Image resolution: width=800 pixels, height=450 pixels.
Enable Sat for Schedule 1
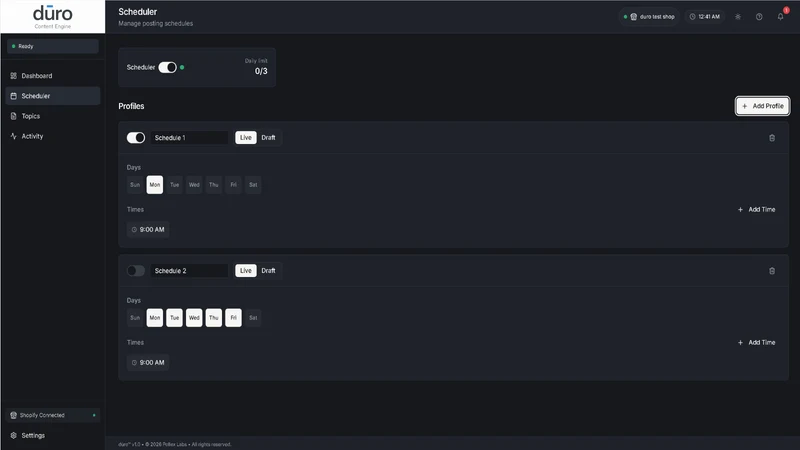pos(253,185)
